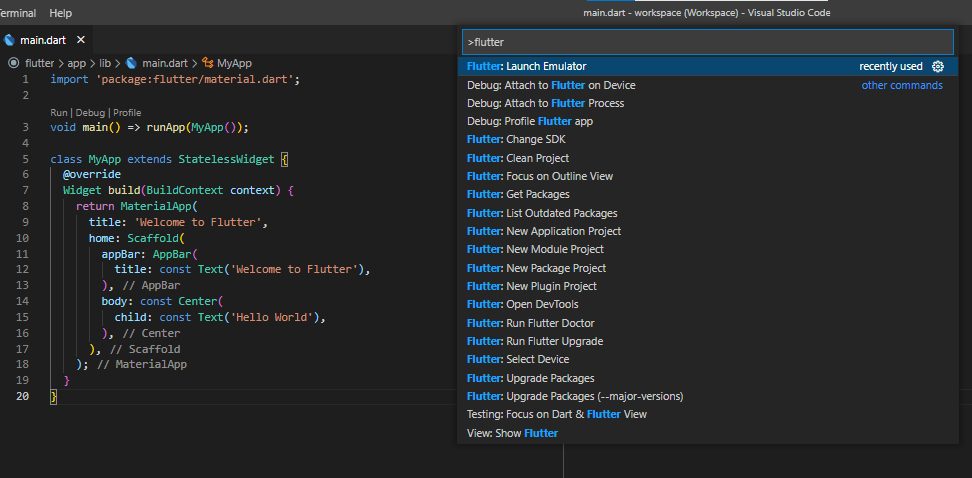Select Debug: Attach to Flutter on Device
Viewport: 972px width, 478px height.
point(708,85)
